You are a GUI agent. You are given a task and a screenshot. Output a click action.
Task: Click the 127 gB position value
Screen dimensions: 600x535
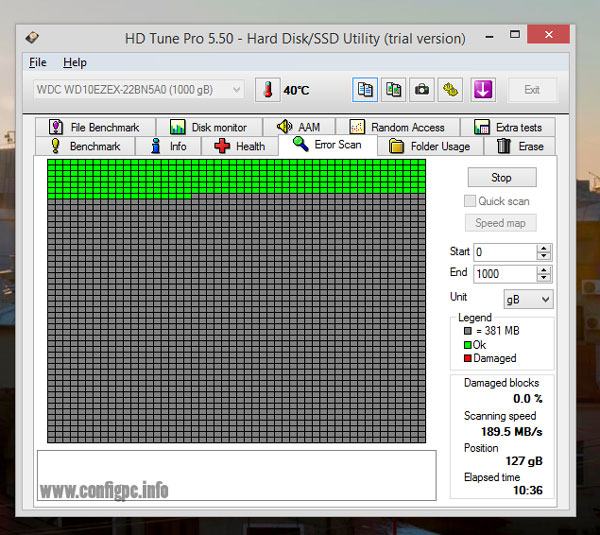pos(524,461)
